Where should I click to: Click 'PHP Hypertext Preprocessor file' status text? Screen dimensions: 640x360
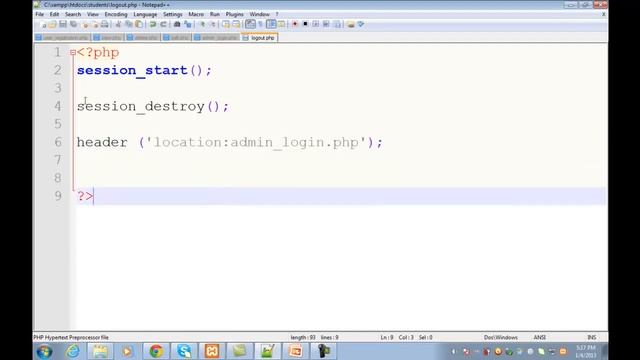(x=71, y=338)
